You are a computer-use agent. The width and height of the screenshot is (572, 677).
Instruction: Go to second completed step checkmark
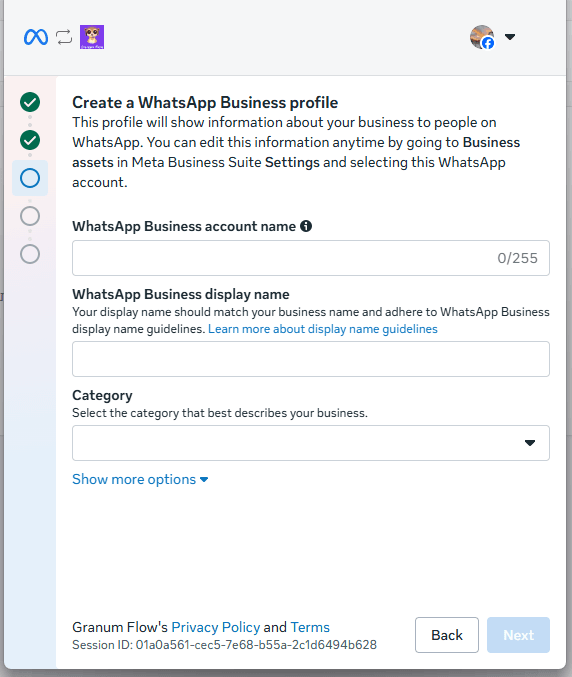pos(30,140)
